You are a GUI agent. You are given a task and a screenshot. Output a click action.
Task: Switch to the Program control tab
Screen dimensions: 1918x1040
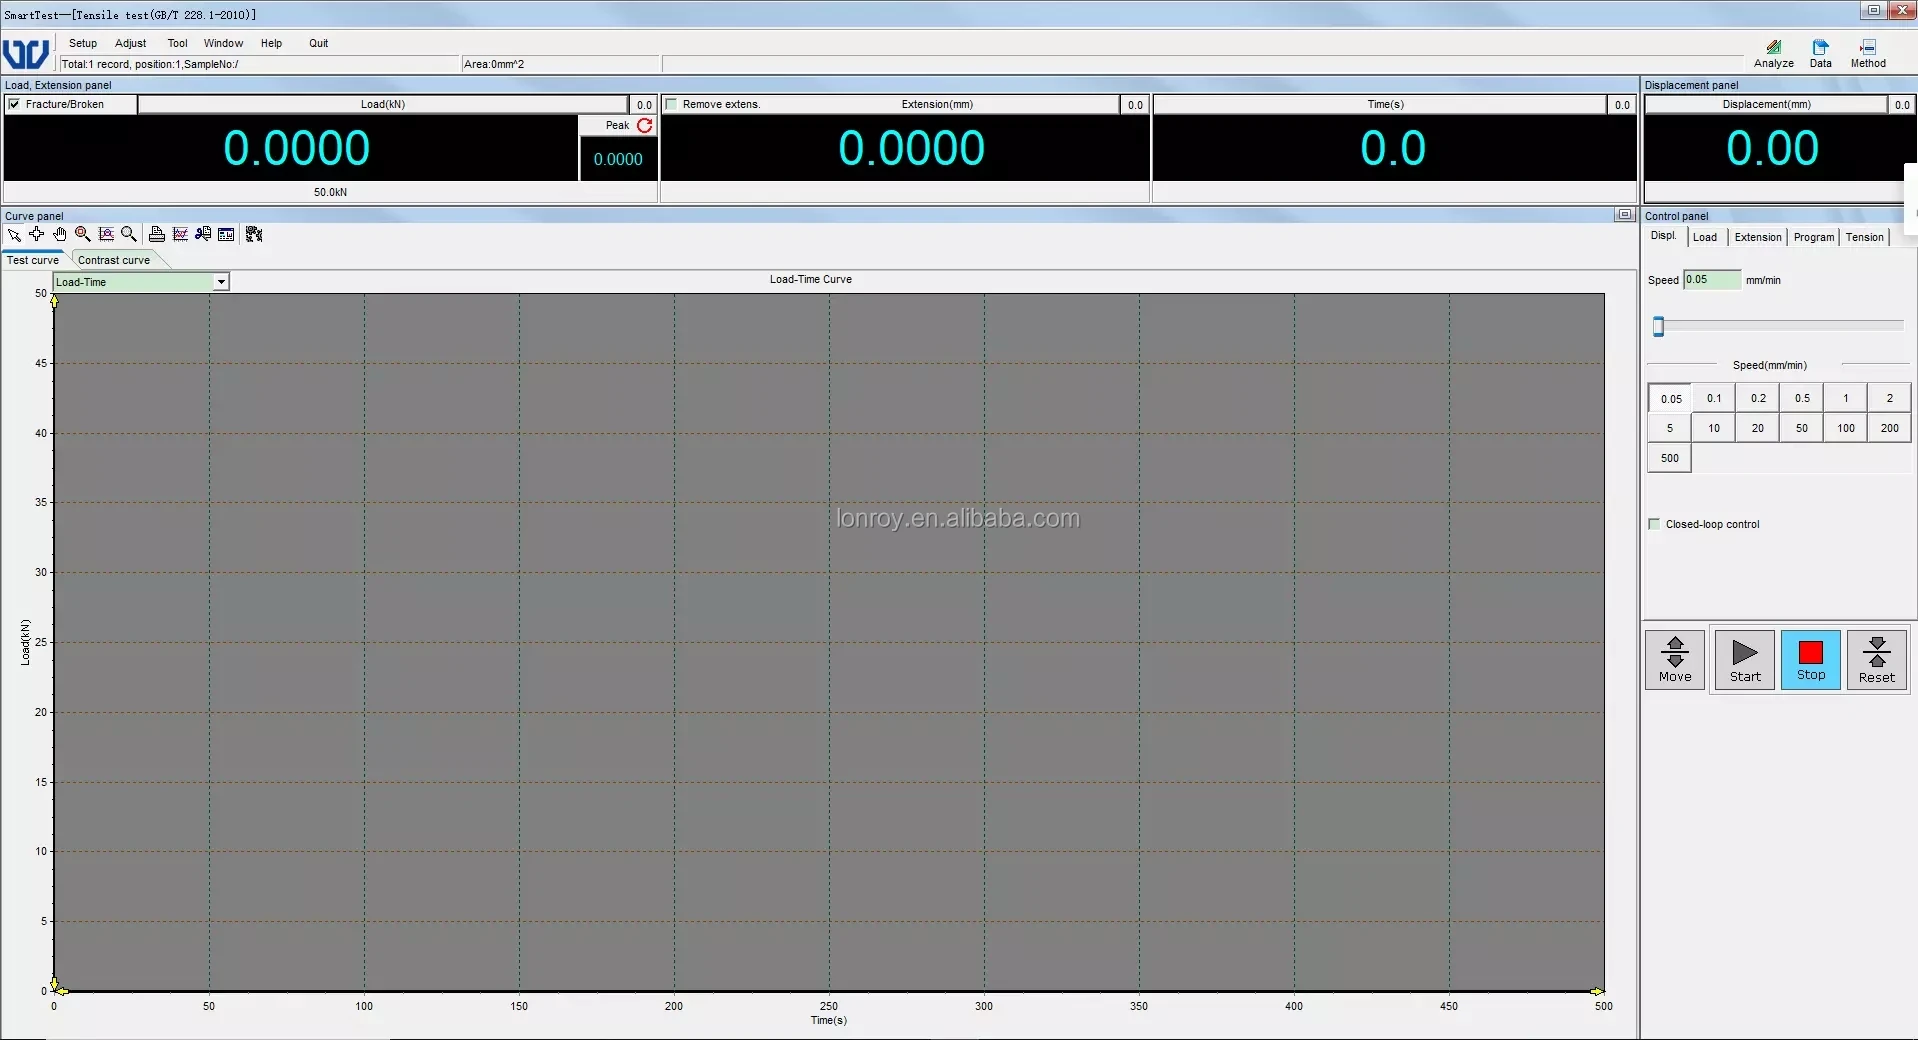(x=1813, y=237)
